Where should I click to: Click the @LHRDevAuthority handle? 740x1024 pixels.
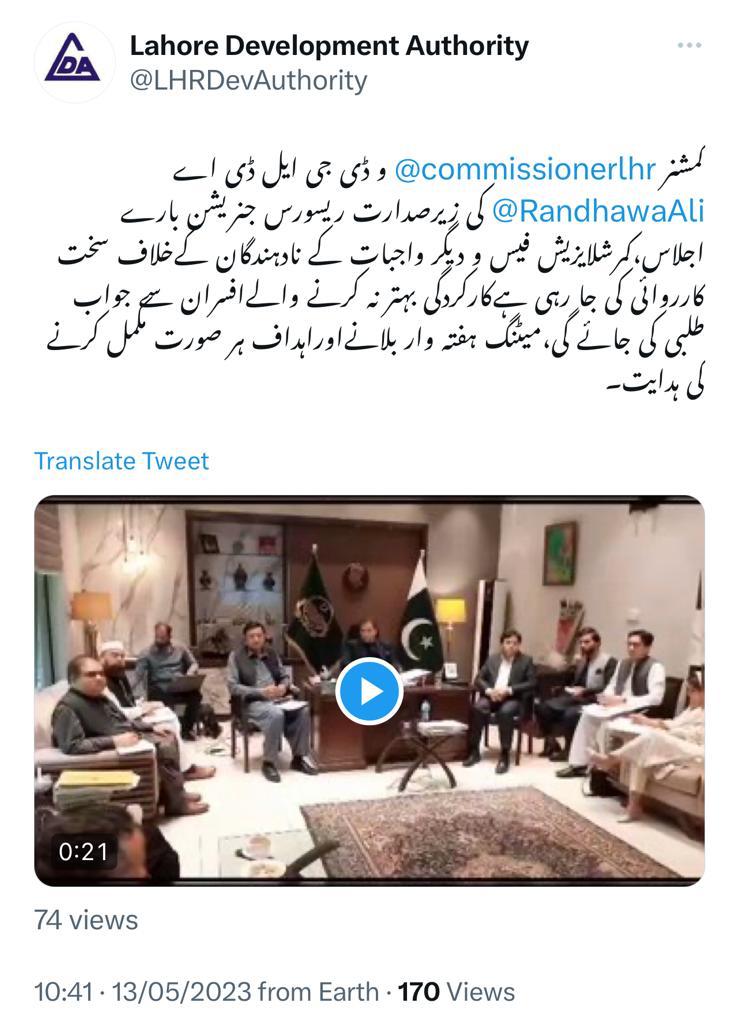[x=248, y=81]
